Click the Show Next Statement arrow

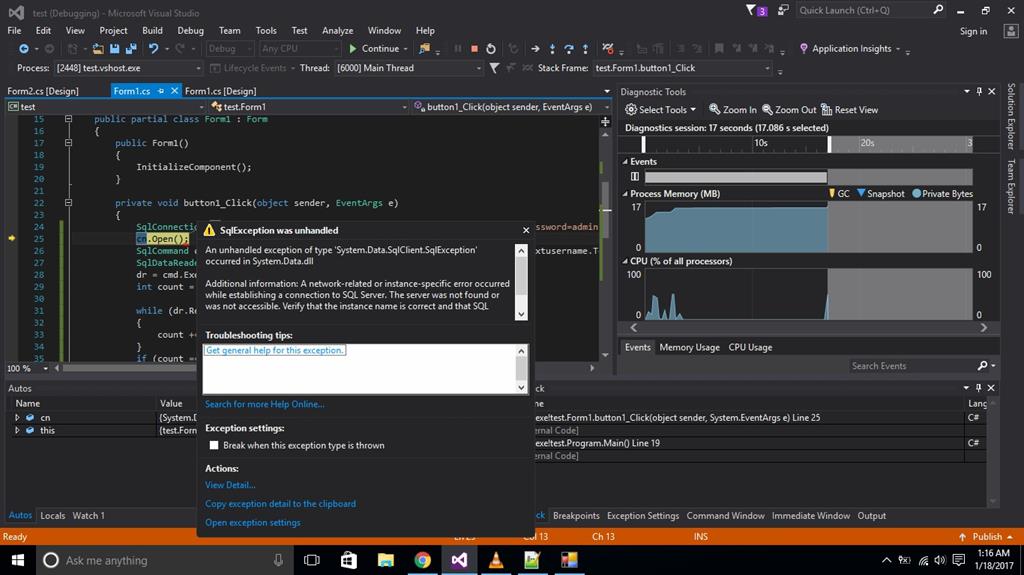[x=535, y=49]
